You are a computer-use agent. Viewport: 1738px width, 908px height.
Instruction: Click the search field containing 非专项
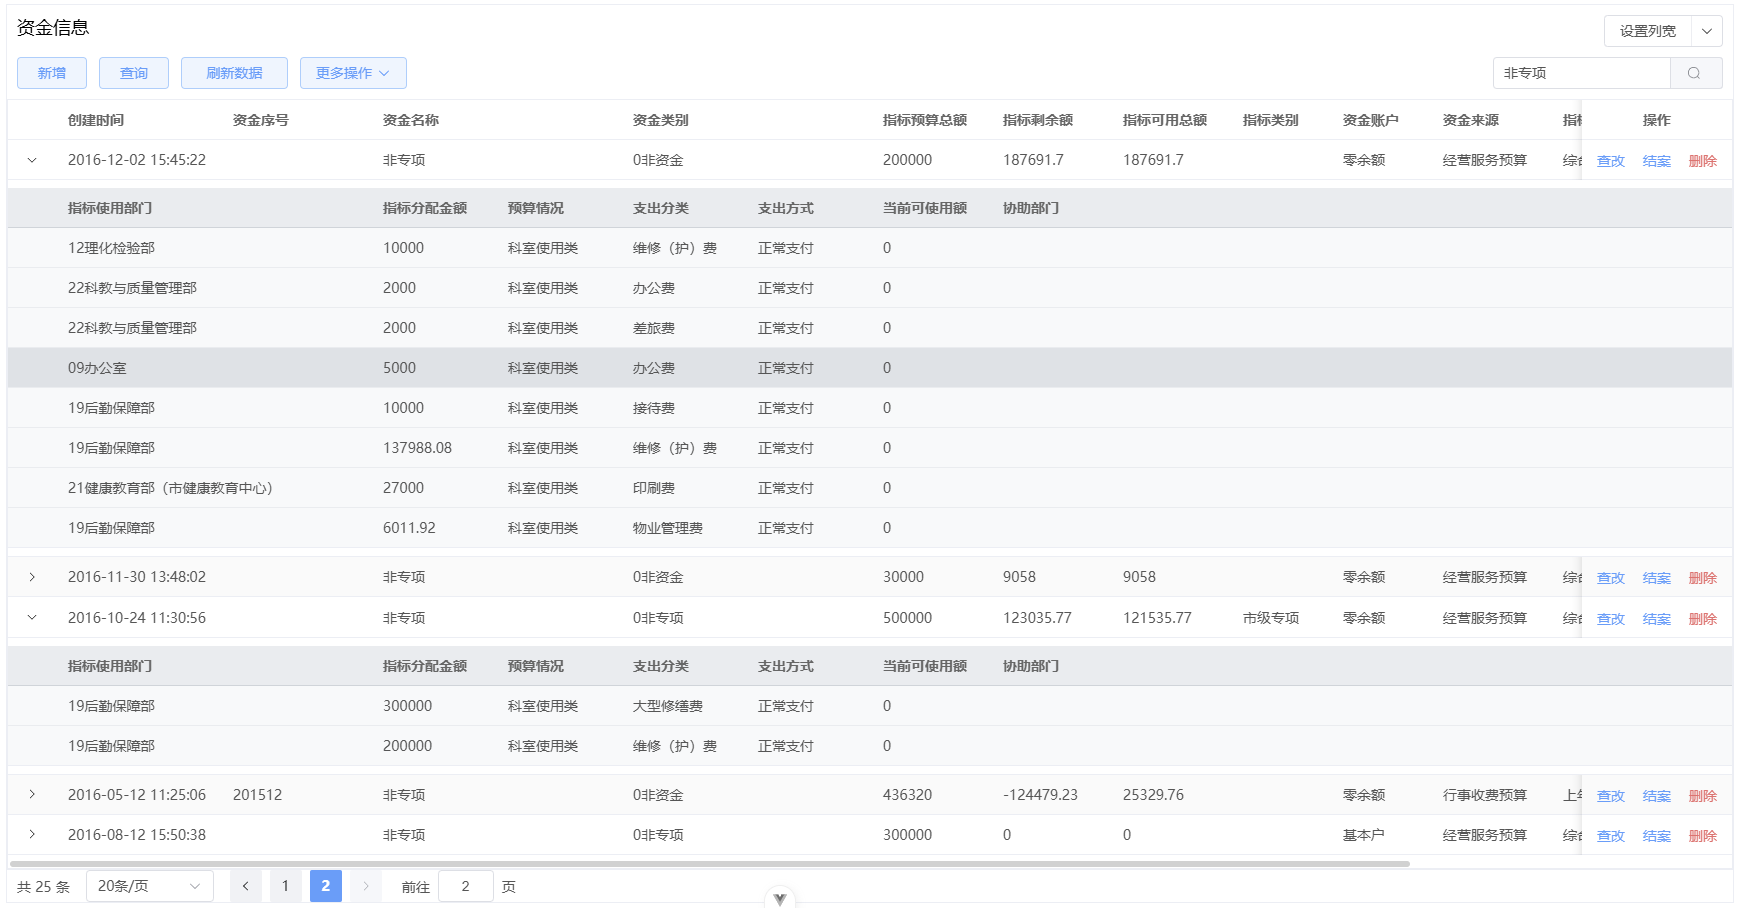click(x=1582, y=73)
